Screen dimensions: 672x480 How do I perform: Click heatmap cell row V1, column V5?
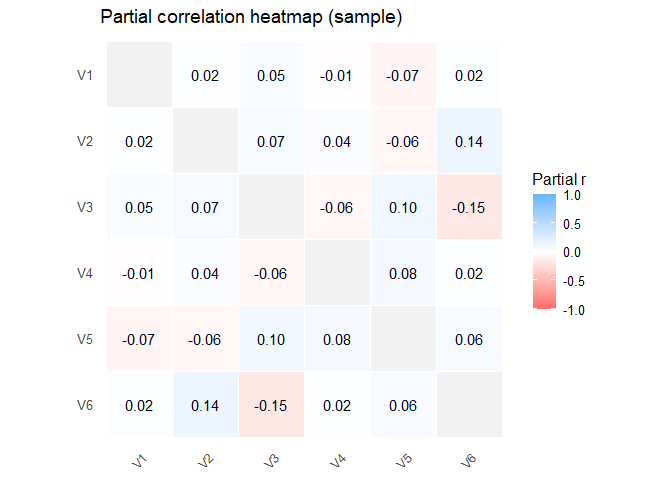point(403,75)
